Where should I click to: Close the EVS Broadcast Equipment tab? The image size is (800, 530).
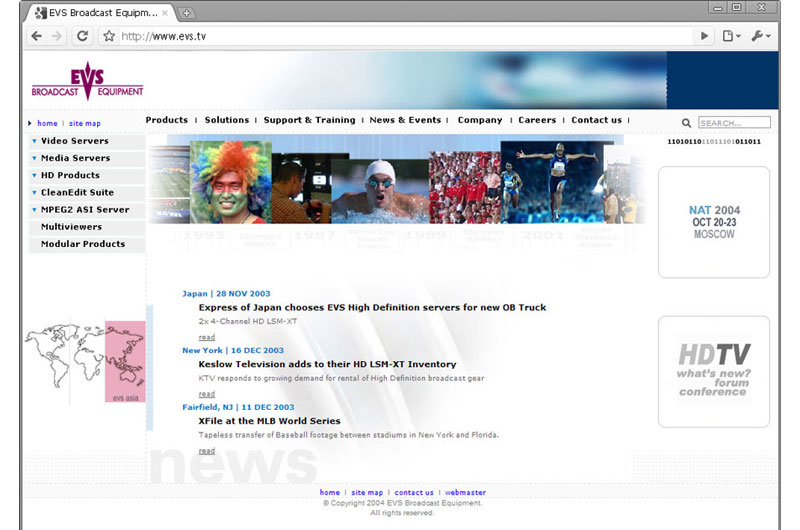point(165,13)
